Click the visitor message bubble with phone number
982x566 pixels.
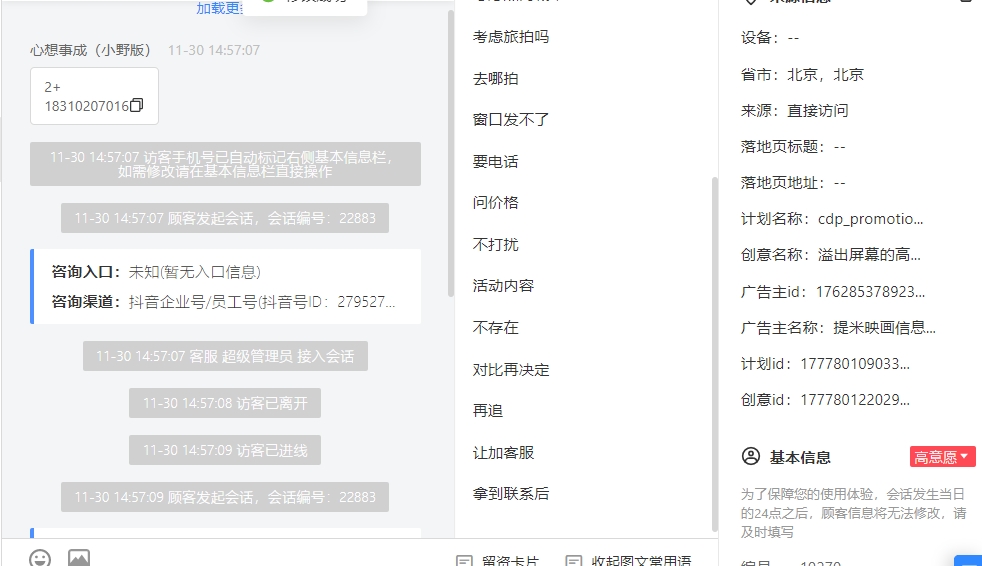tap(94, 96)
